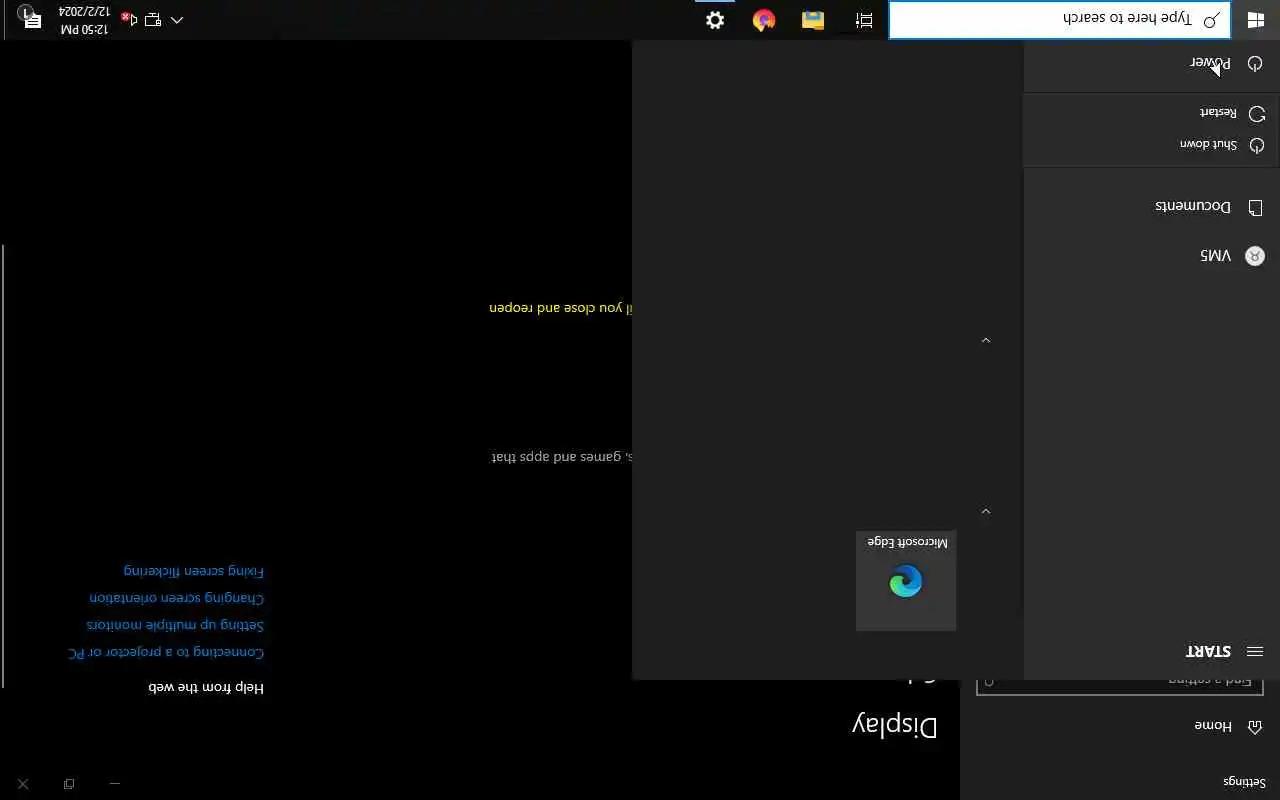The width and height of the screenshot is (1280, 800).
Task: Open the Power options in Start menu
Action: point(1151,63)
